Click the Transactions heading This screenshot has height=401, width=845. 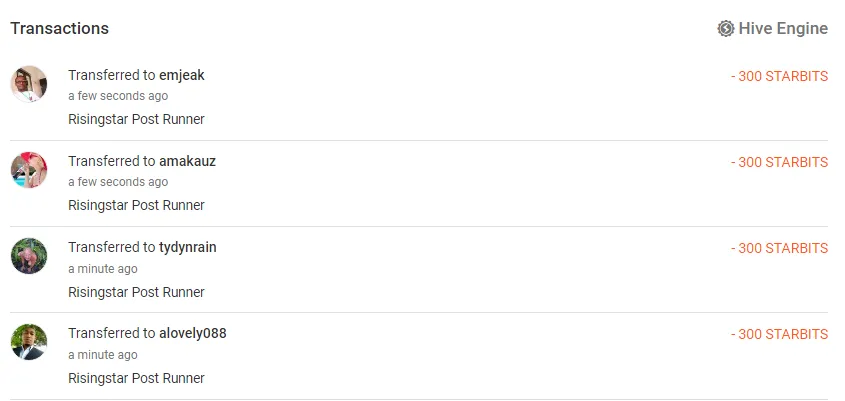click(59, 28)
